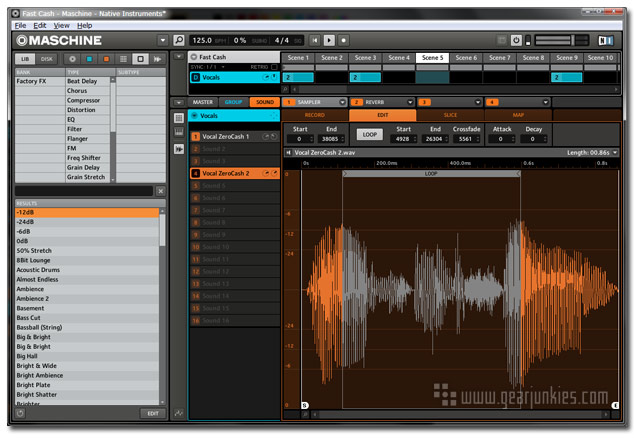This screenshot has width=634, height=438.
Task: Open the Edit menu
Action: tap(40, 25)
